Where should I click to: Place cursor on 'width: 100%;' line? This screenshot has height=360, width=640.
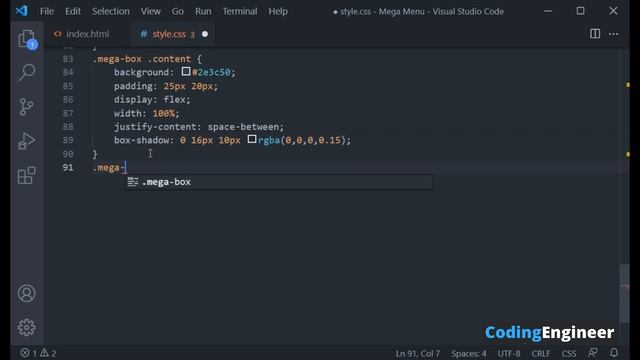(147, 113)
